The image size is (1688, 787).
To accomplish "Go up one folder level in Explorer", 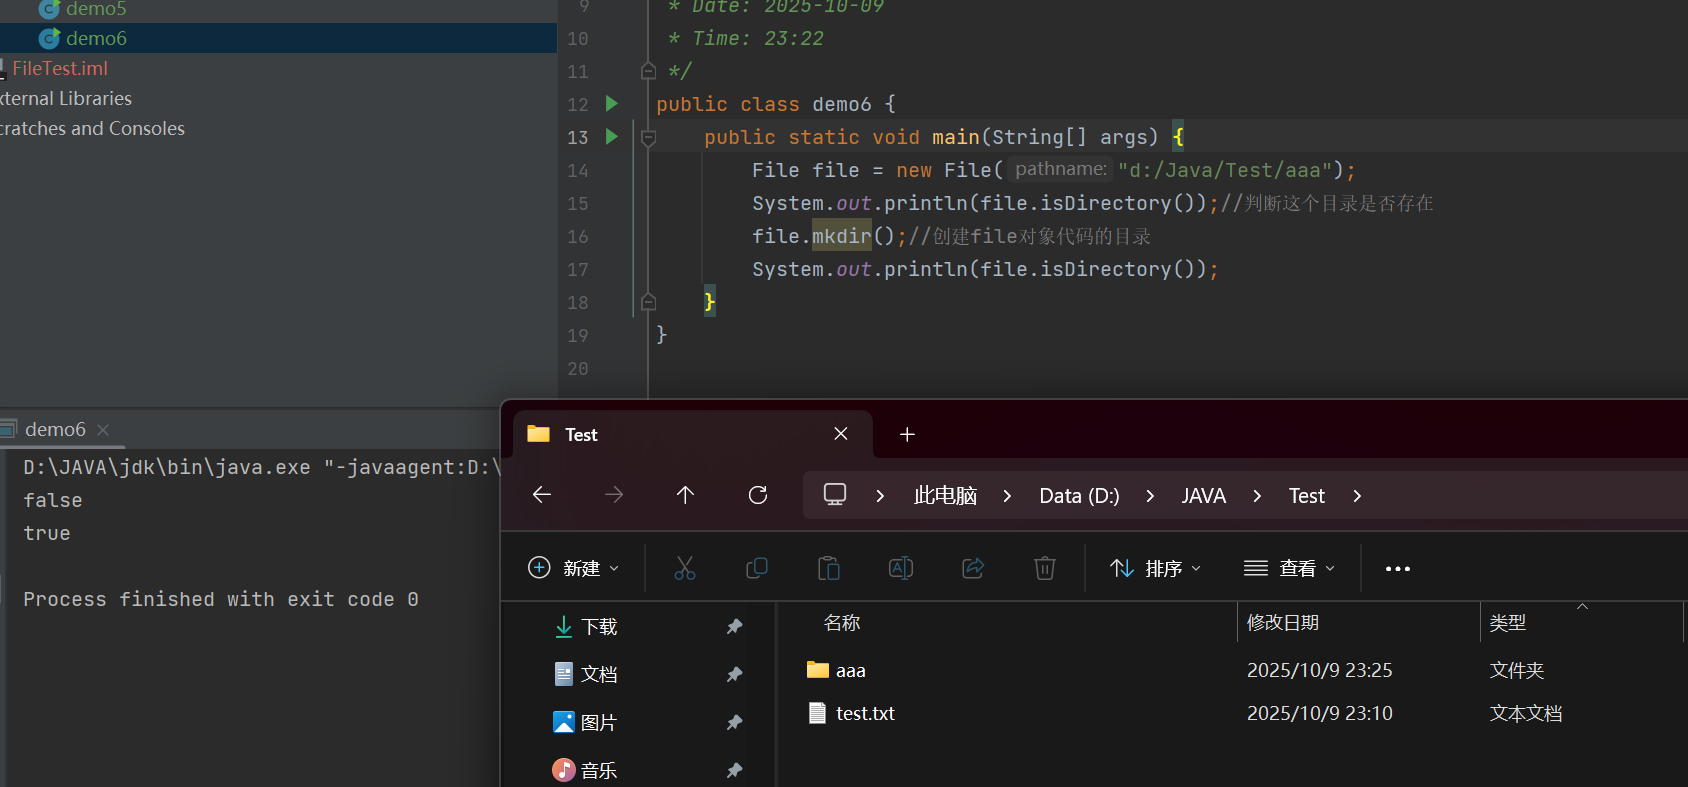I will point(685,495).
